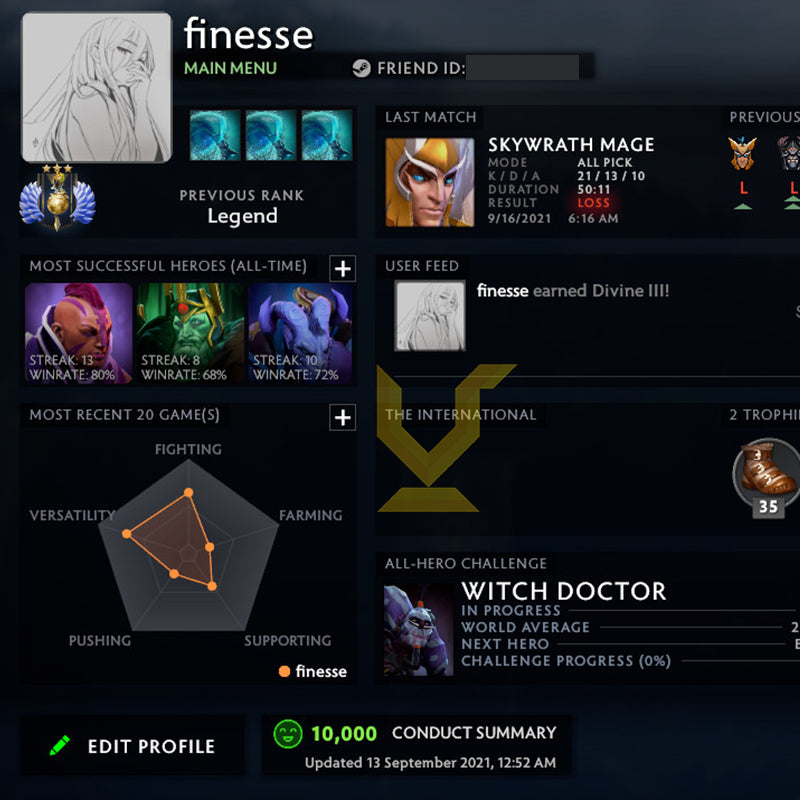The image size is (800, 800).
Task: Select the first featured hero slot icon
Action: pyautogui.click(x=215, y=135)
